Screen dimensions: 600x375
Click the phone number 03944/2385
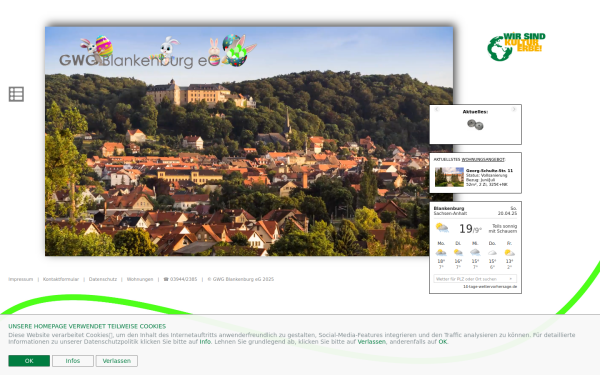(180, 279)
